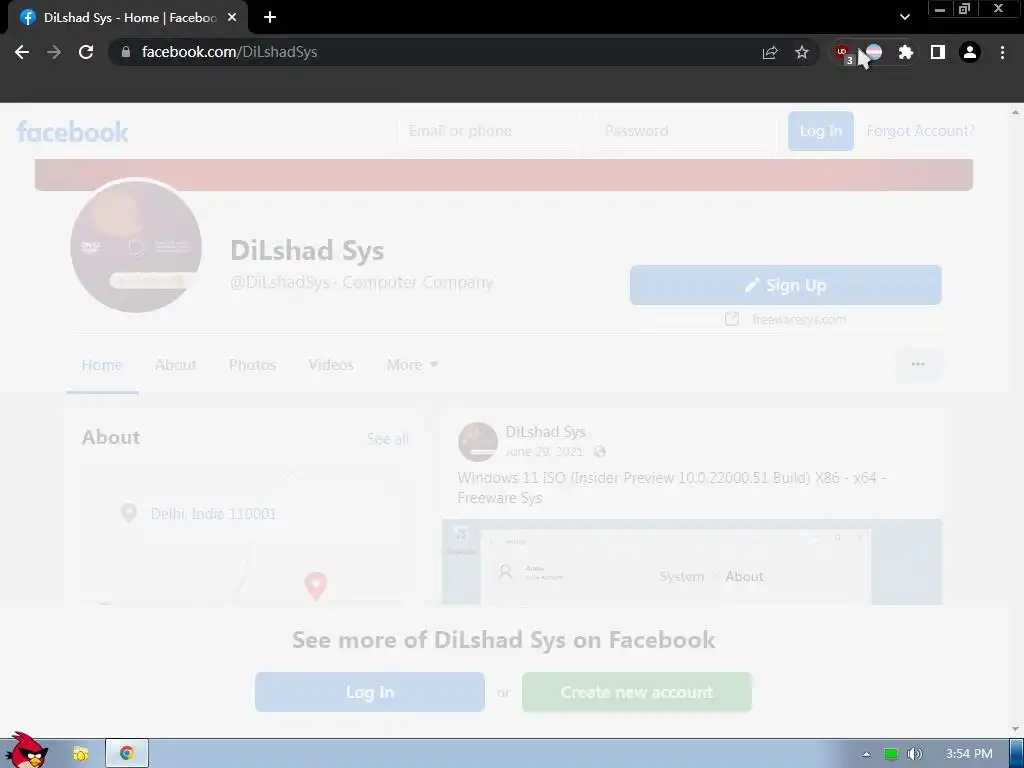1024x768 pixels.
Task: Open the Windows 11 ISO post image
Action: [x=692, y=562]
